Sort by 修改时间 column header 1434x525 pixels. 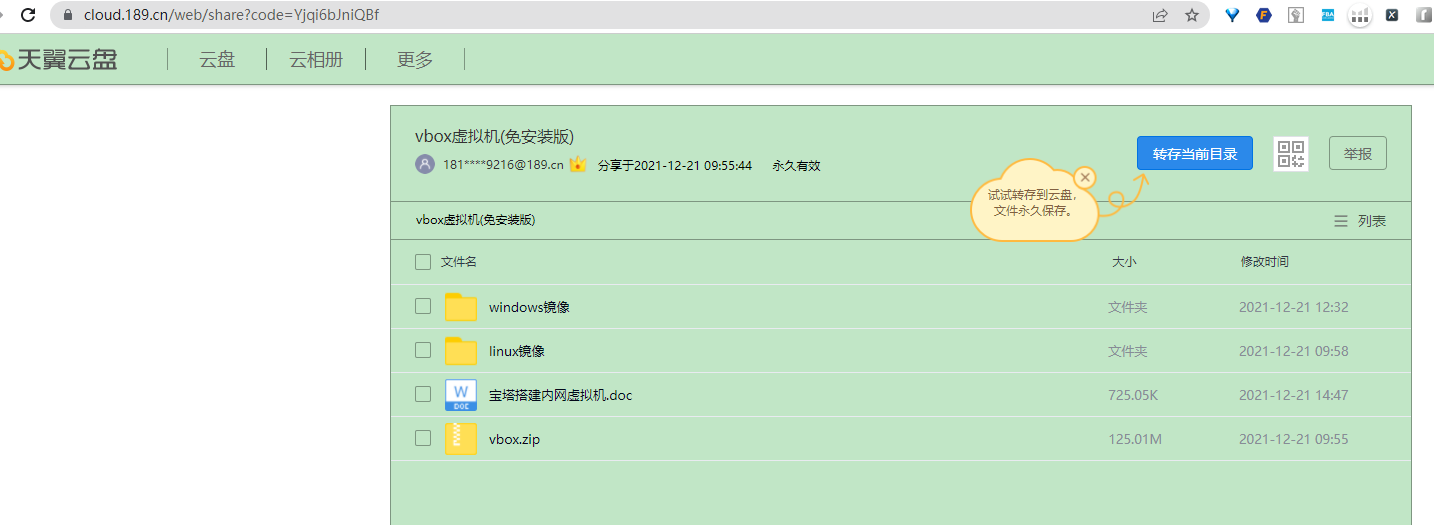tap(1265, 262)
